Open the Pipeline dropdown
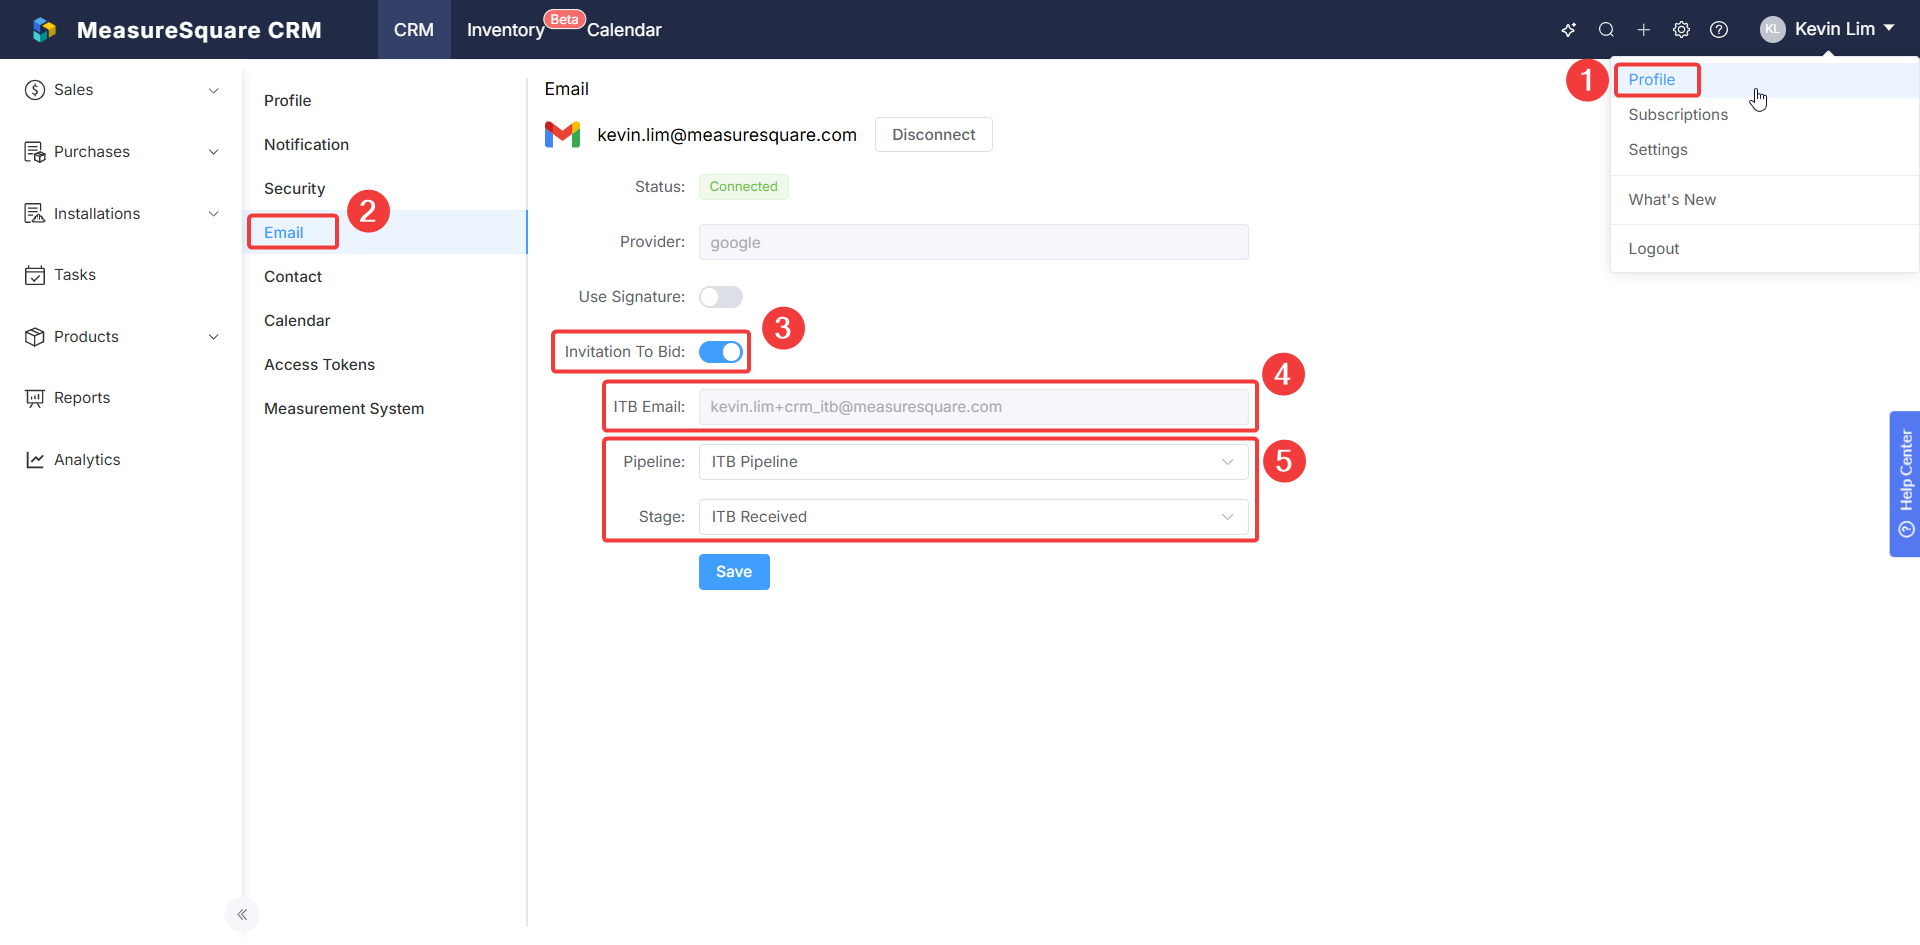1920x945 pixels. point(973,462)
